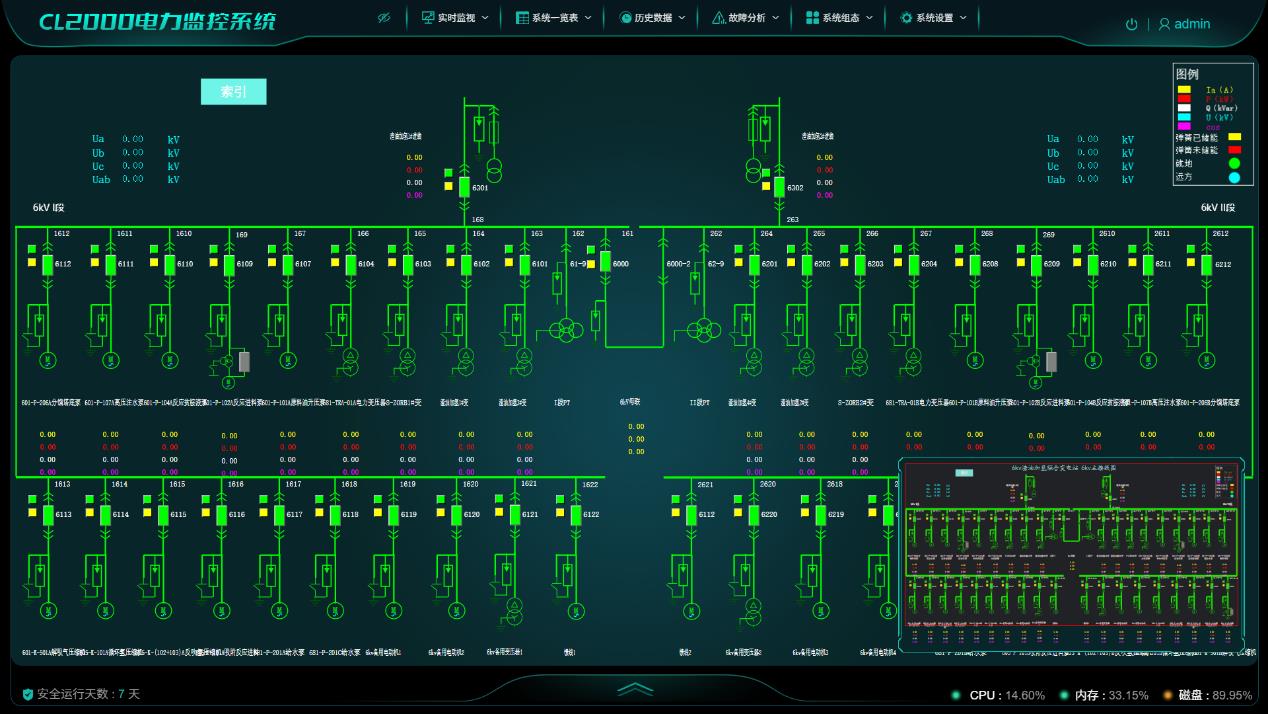Click the power/logout icon beside admin
Viewport: 1268px width, 714px height.
pyautogui.click(x=1131, y=24)
